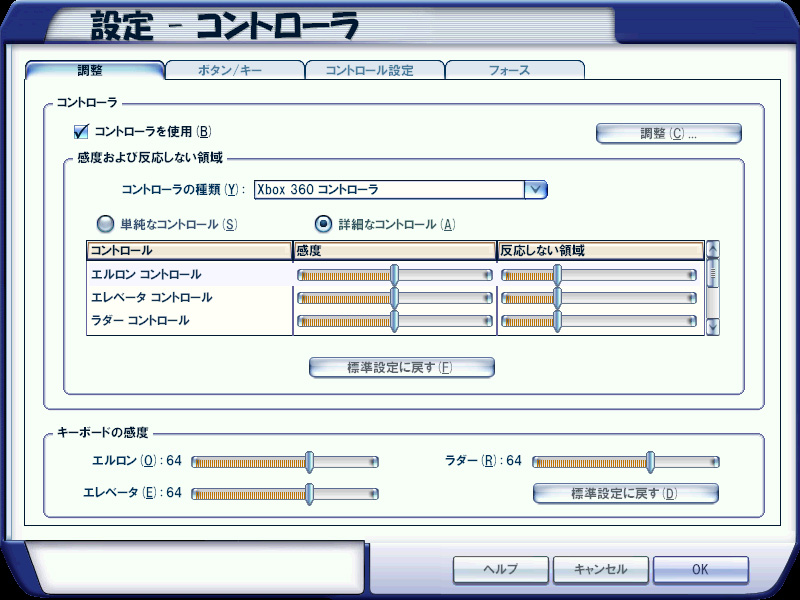This screenshot has width=800, height=600.
Task: Click the keyboard エレベータ(E) sensitivity slider
Action: coord(285,494)
